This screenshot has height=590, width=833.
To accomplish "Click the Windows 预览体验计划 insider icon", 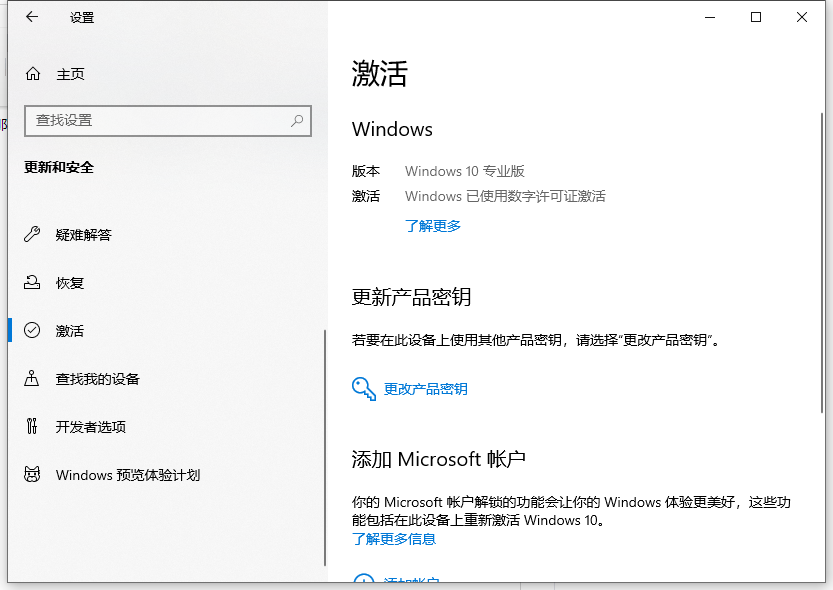I will (x=33, y=474).
